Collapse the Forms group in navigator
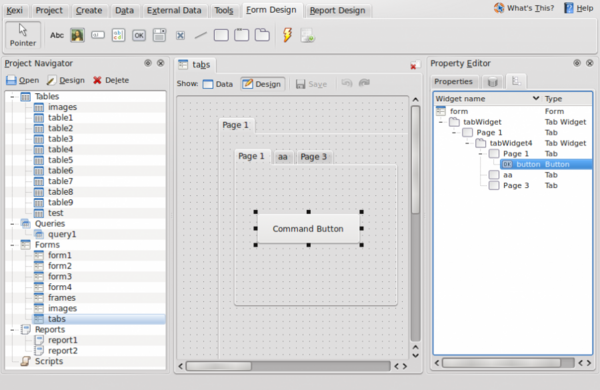Viewport: 600px width, 390px height. coord(12,245)
